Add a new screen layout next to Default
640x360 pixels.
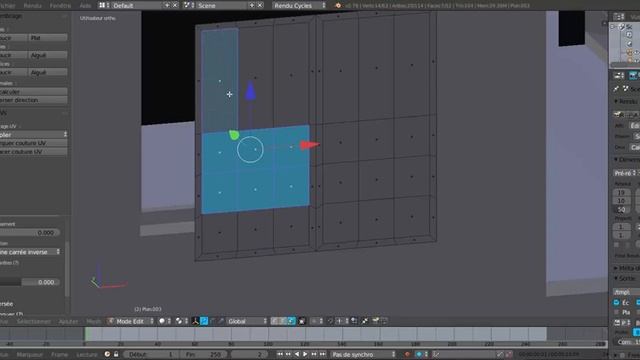(167, 5)
